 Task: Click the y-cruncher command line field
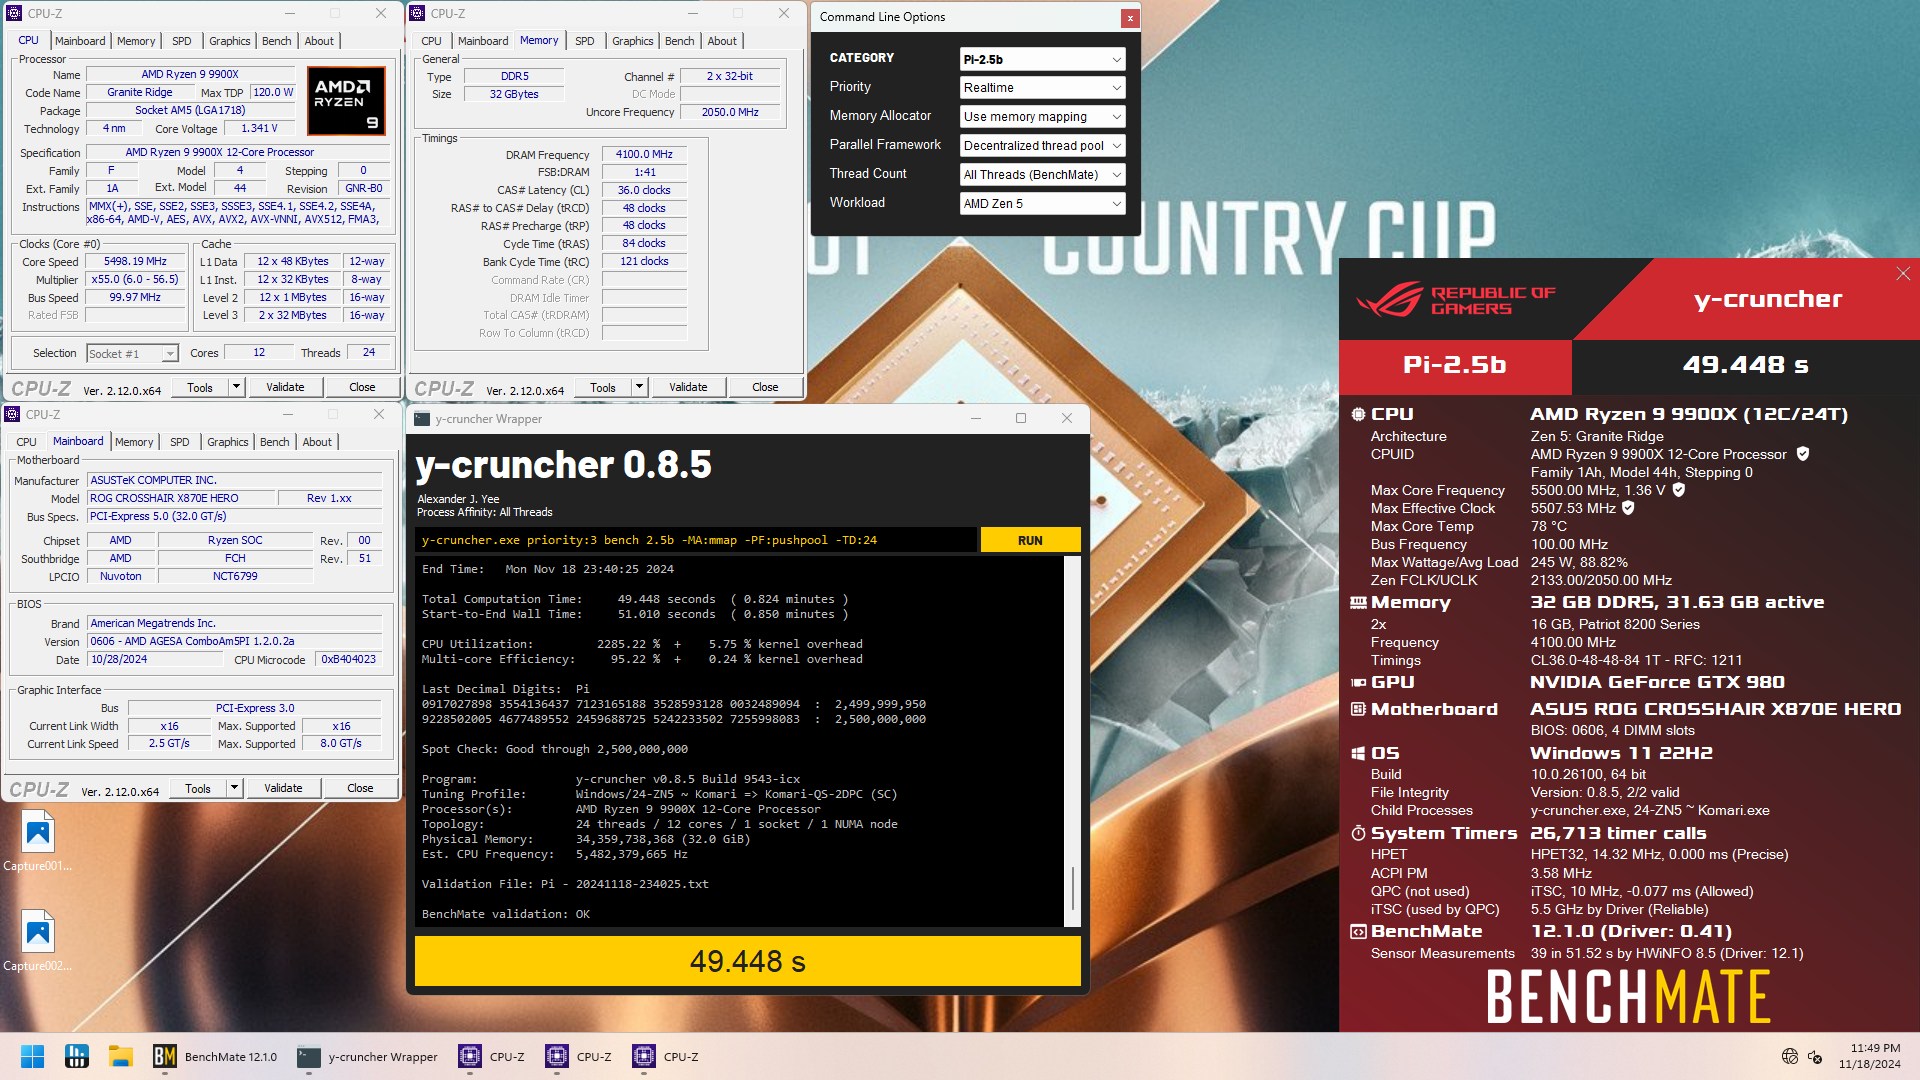click(695, 540)
